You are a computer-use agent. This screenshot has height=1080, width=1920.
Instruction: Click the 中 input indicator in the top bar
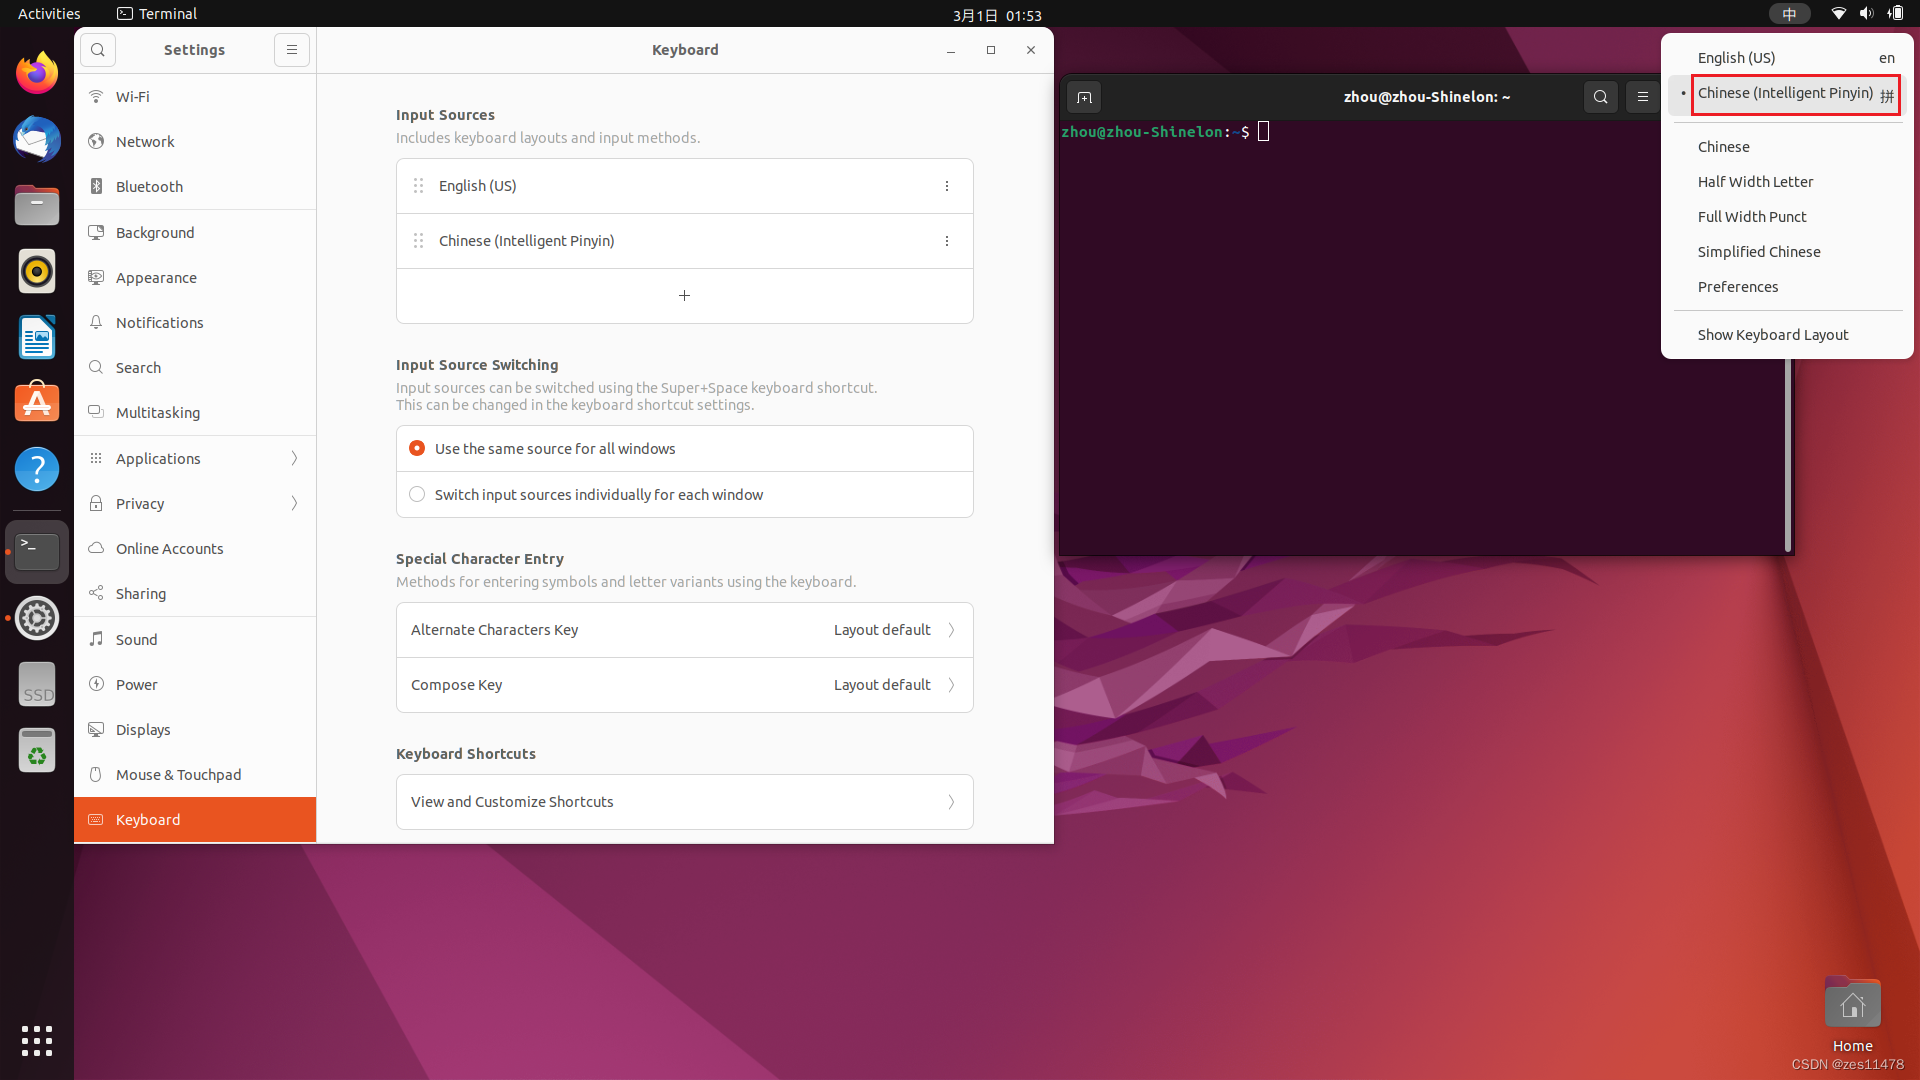(1789, 13)
